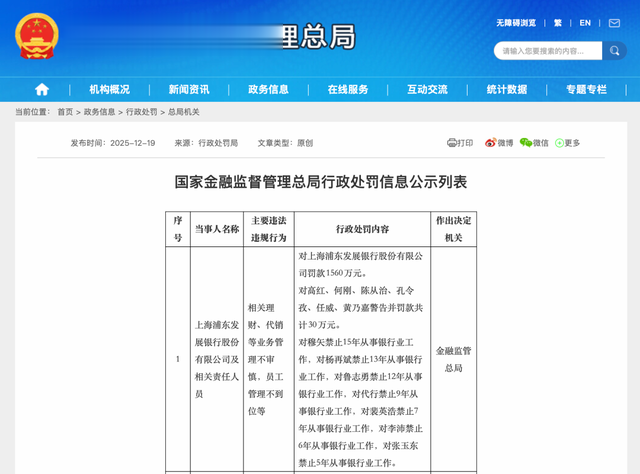
Task: Open the home icon in navigation bar
Action: pyautogui.click(x=42, y=89)
